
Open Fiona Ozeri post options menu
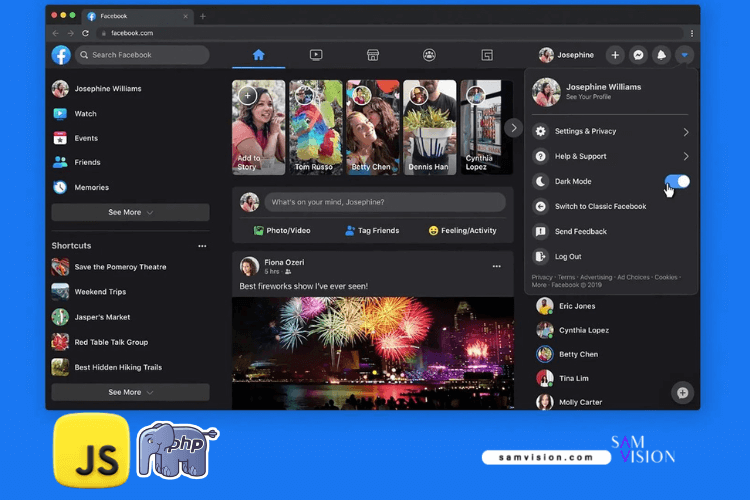496,266
